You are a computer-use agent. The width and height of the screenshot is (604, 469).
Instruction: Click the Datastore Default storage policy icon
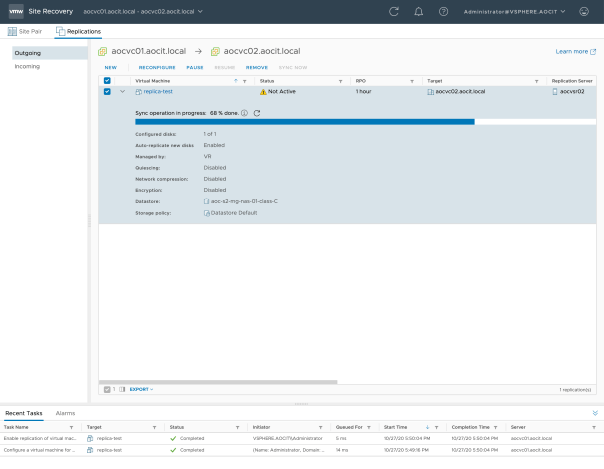point(206,213)
